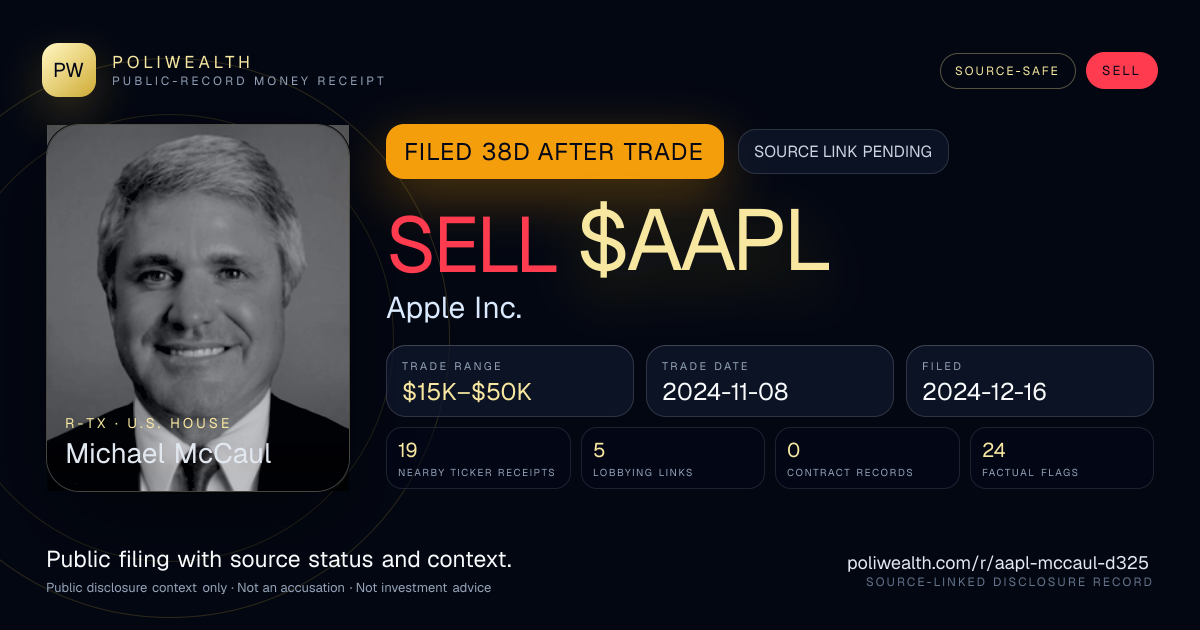Screen dimensions: 1200x630
Task: Click the red SELL pill button
Action: pyautogui.click(x=1121, y=71)
